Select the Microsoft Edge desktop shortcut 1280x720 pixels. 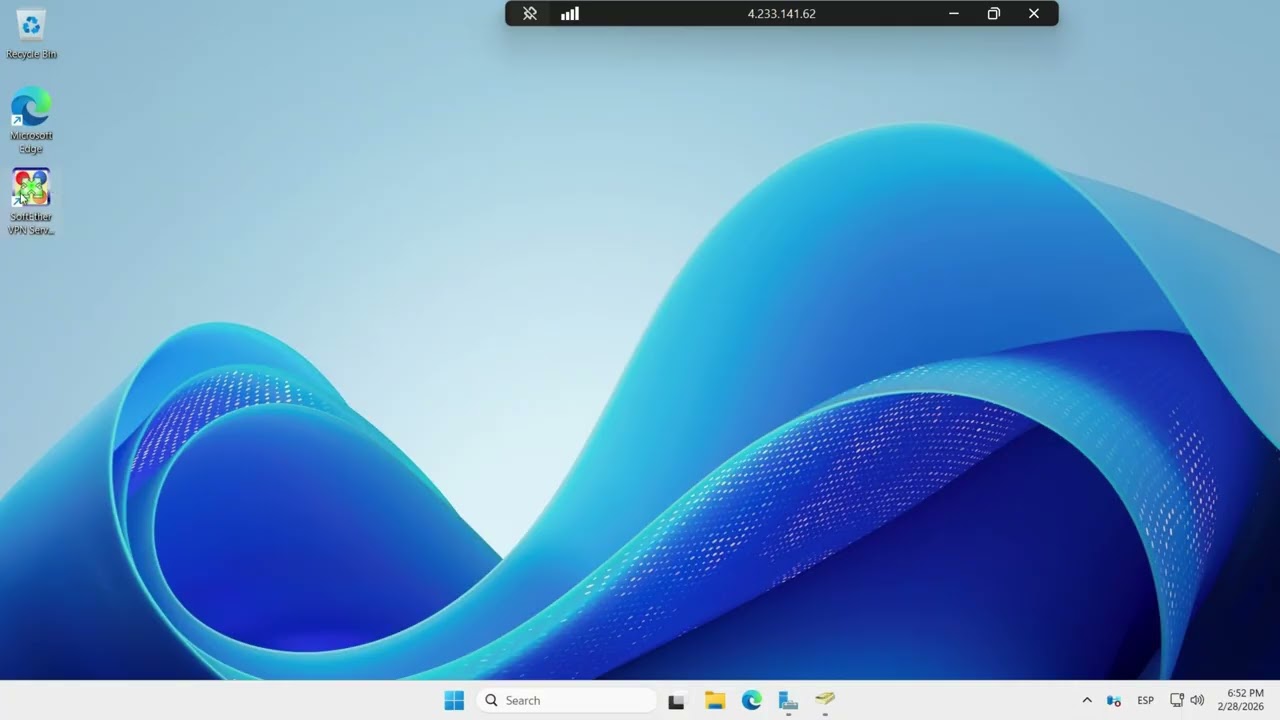tap(31, 122)
